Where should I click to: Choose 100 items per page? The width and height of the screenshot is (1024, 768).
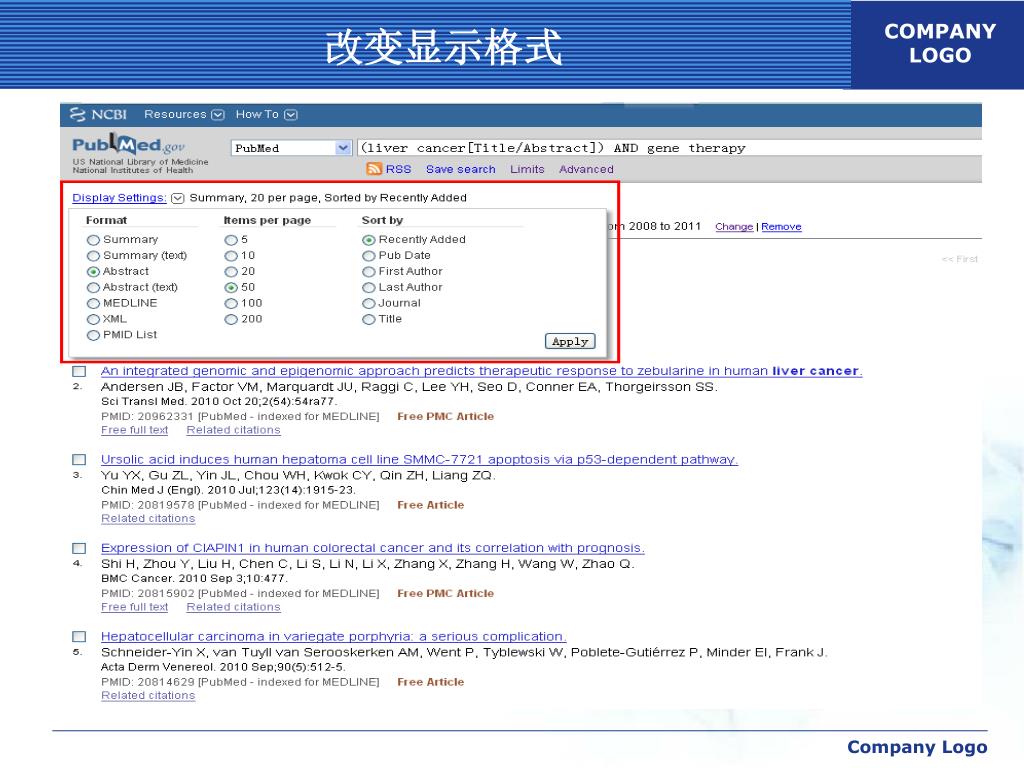(x=231, y=304)
